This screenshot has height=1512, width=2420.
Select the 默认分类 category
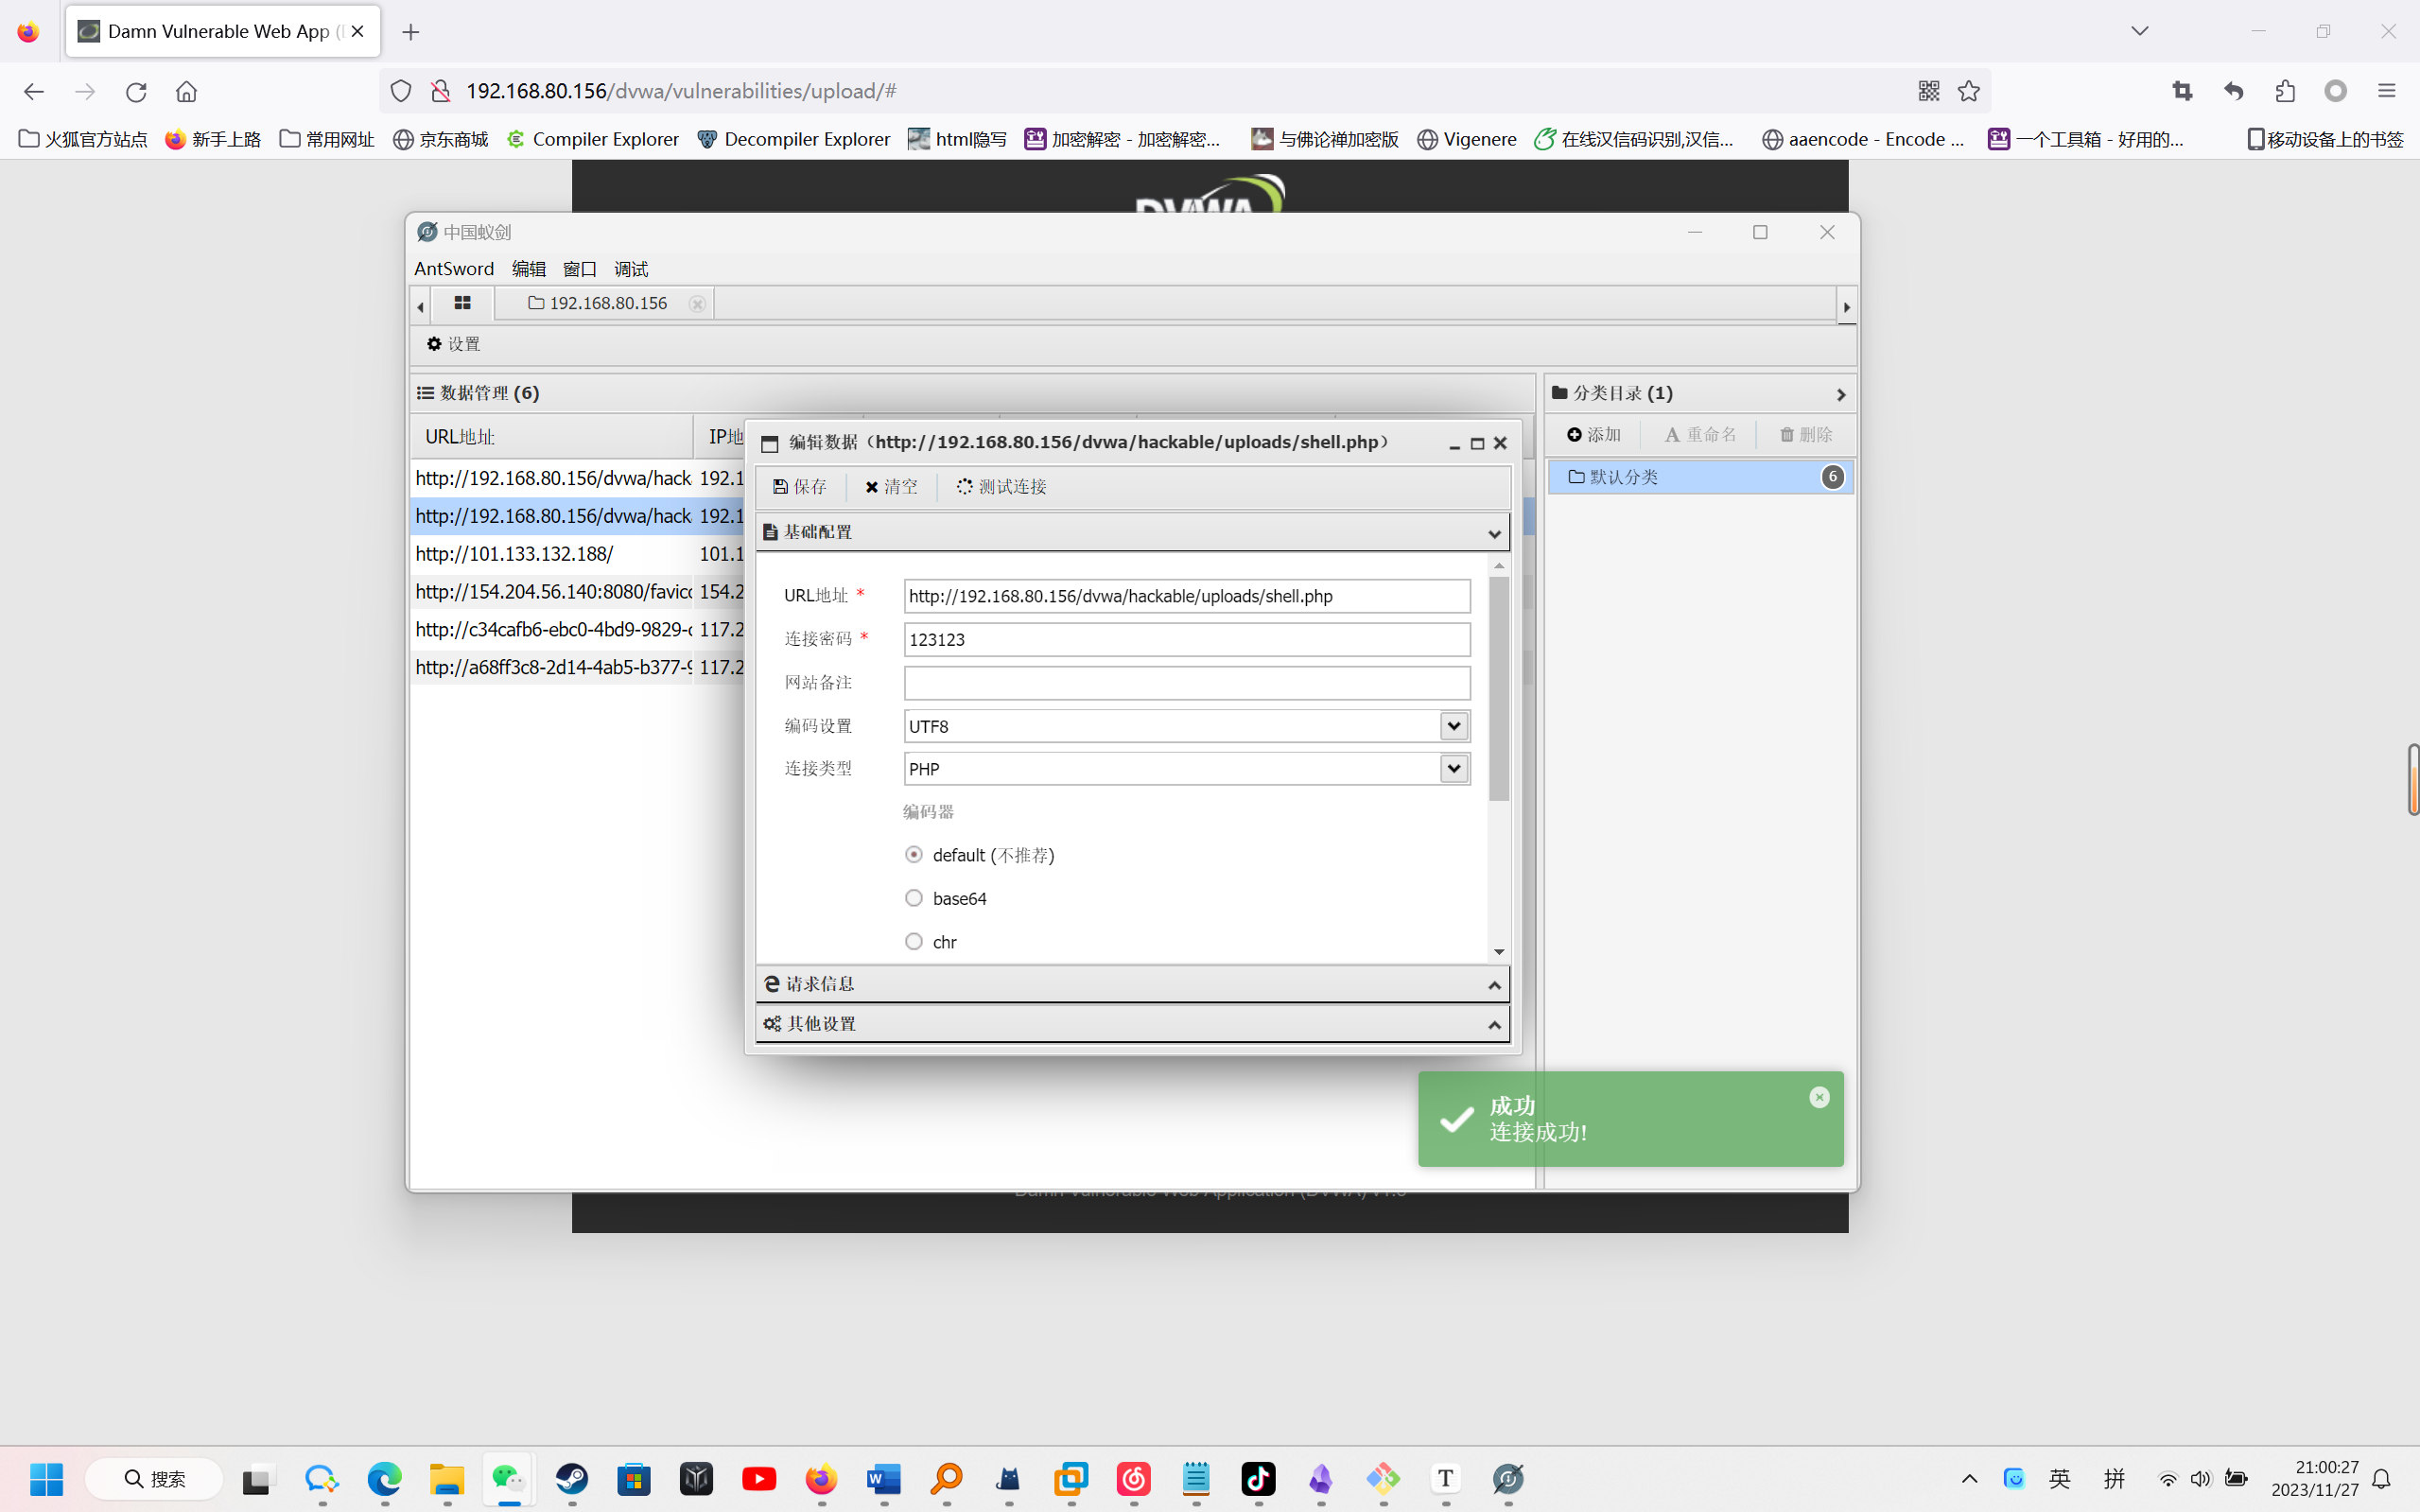tap(1700, 477)
